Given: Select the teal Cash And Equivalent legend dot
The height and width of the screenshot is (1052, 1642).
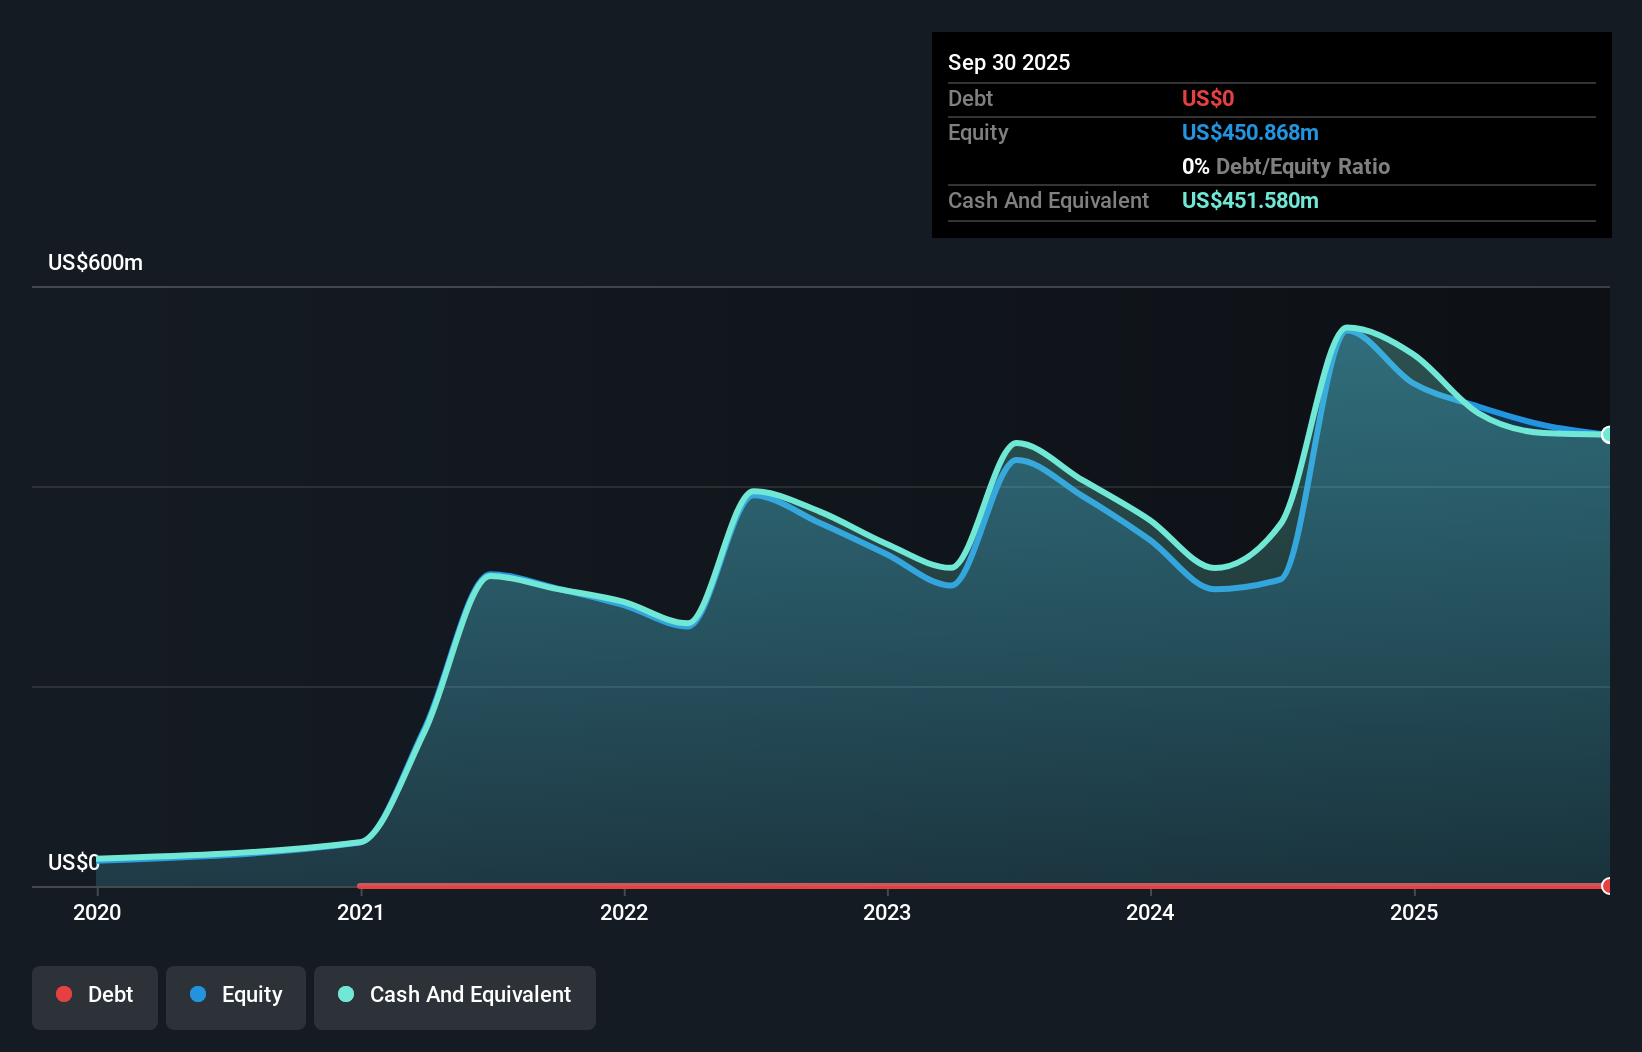Looking at the screenshot, I should pos(345,994).
